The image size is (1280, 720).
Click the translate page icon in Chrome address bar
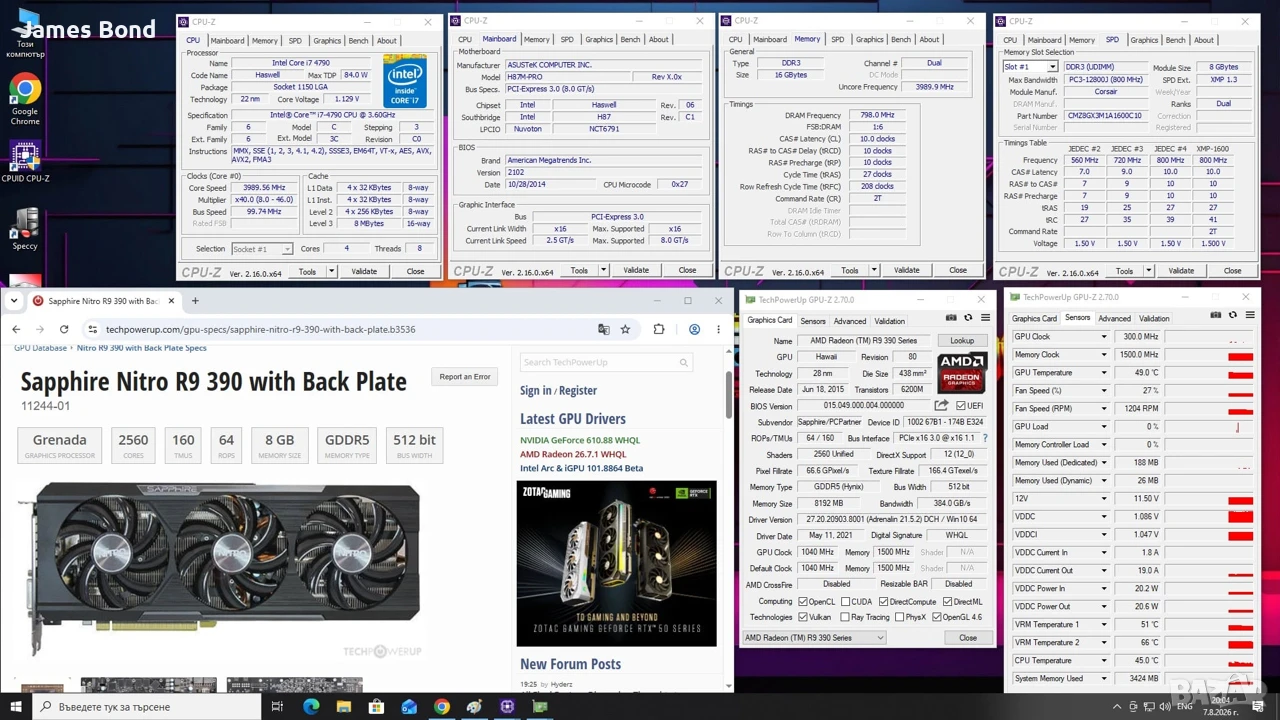603,329
